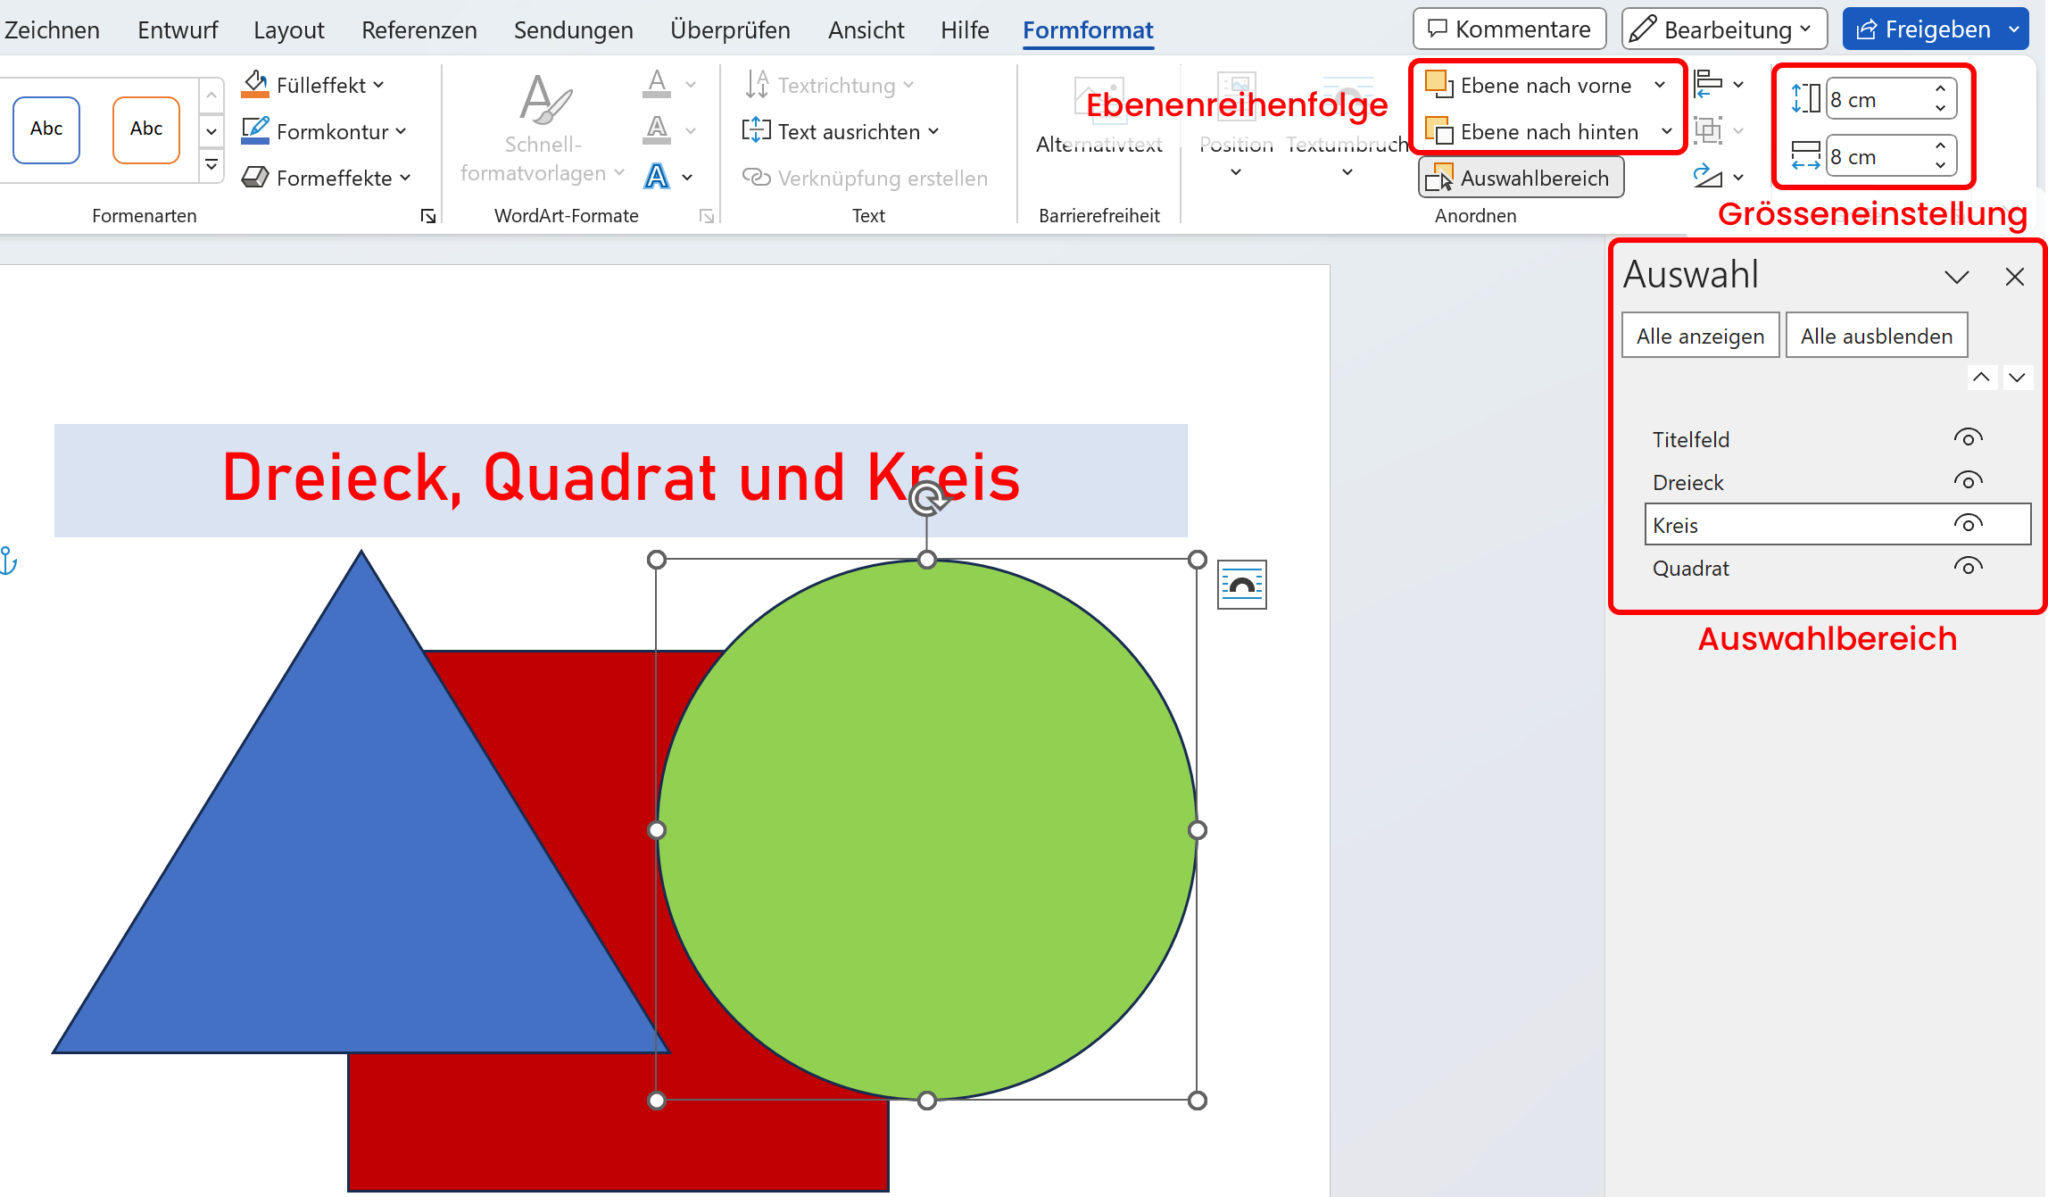The height and width of the screenshot is (1197, 2048).
Task: Select the blue Texteffekt icon
Action: (x=656, y=176)
